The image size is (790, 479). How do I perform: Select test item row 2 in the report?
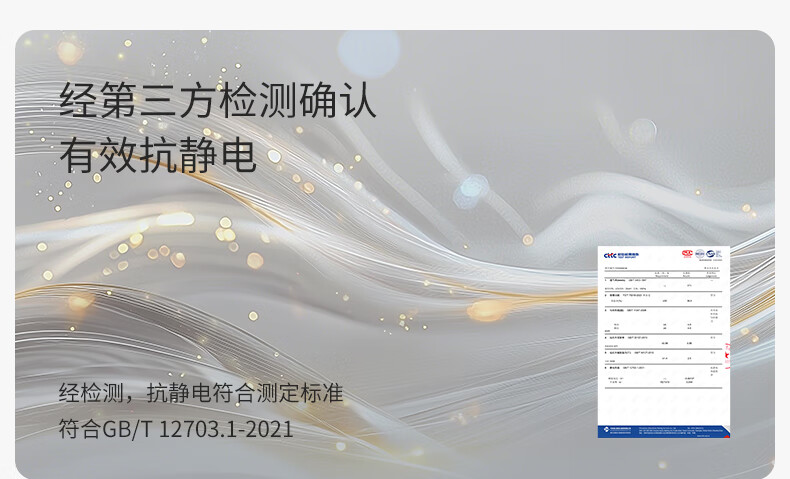[664, 296]
